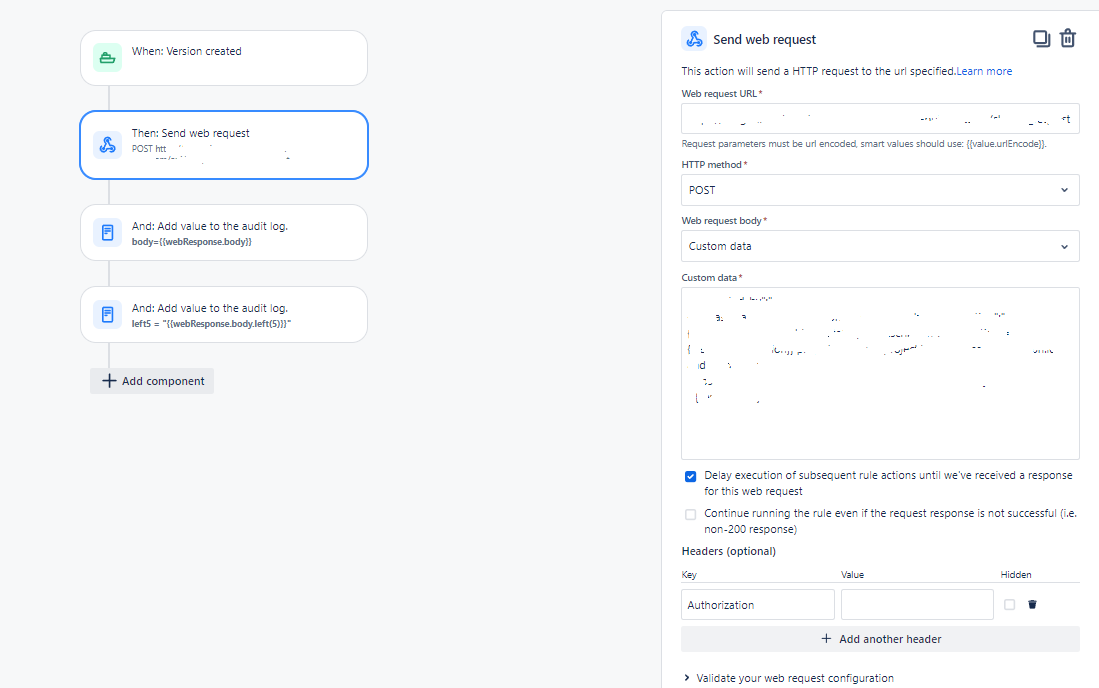Viewport: 1099px width, 688px height.
Task: Focus the Authorization header Value field
Action: click(917, 605)
